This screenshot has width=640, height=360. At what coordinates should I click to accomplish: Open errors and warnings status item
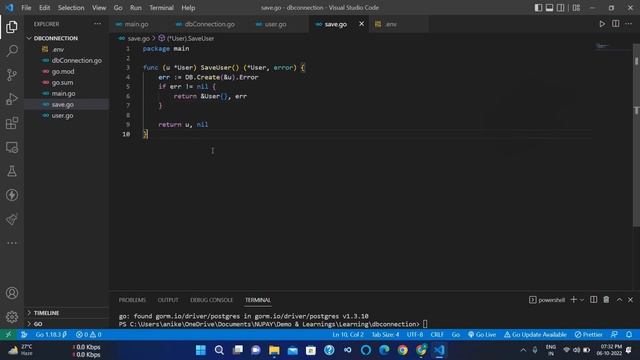[x=89, y=335]
